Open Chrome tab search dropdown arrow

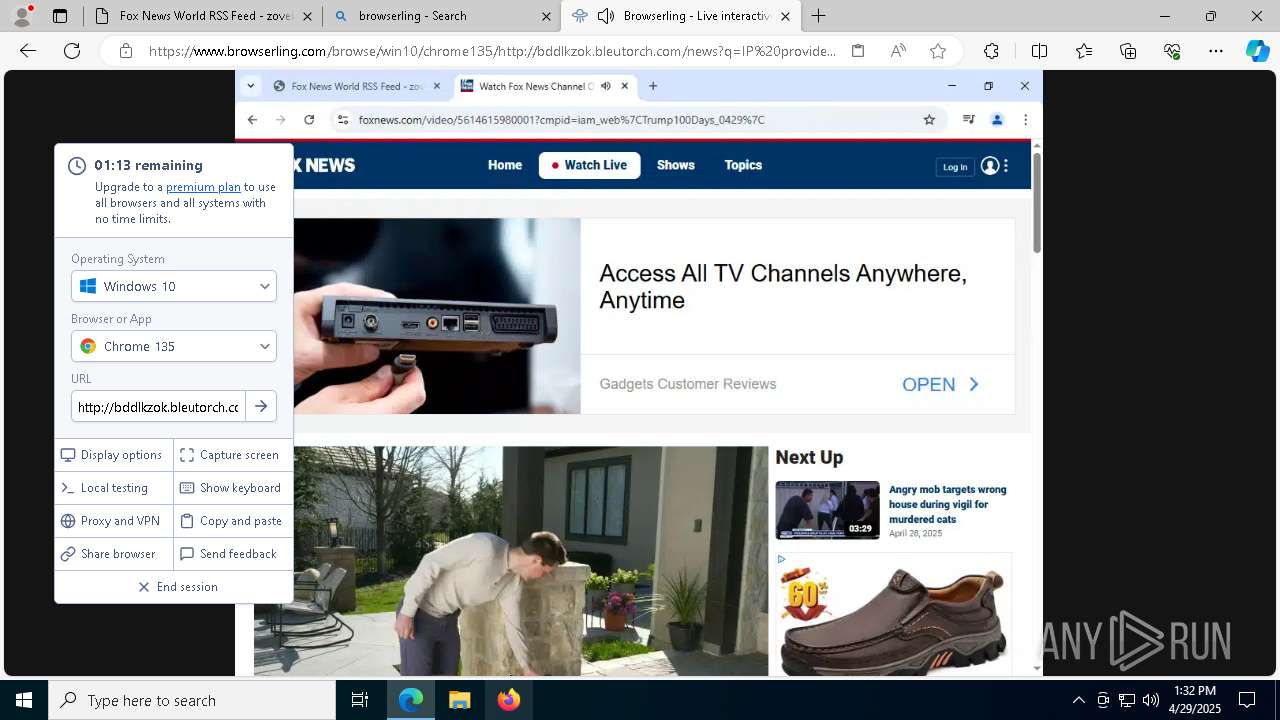pyautogui.click(x=251, y=86)
